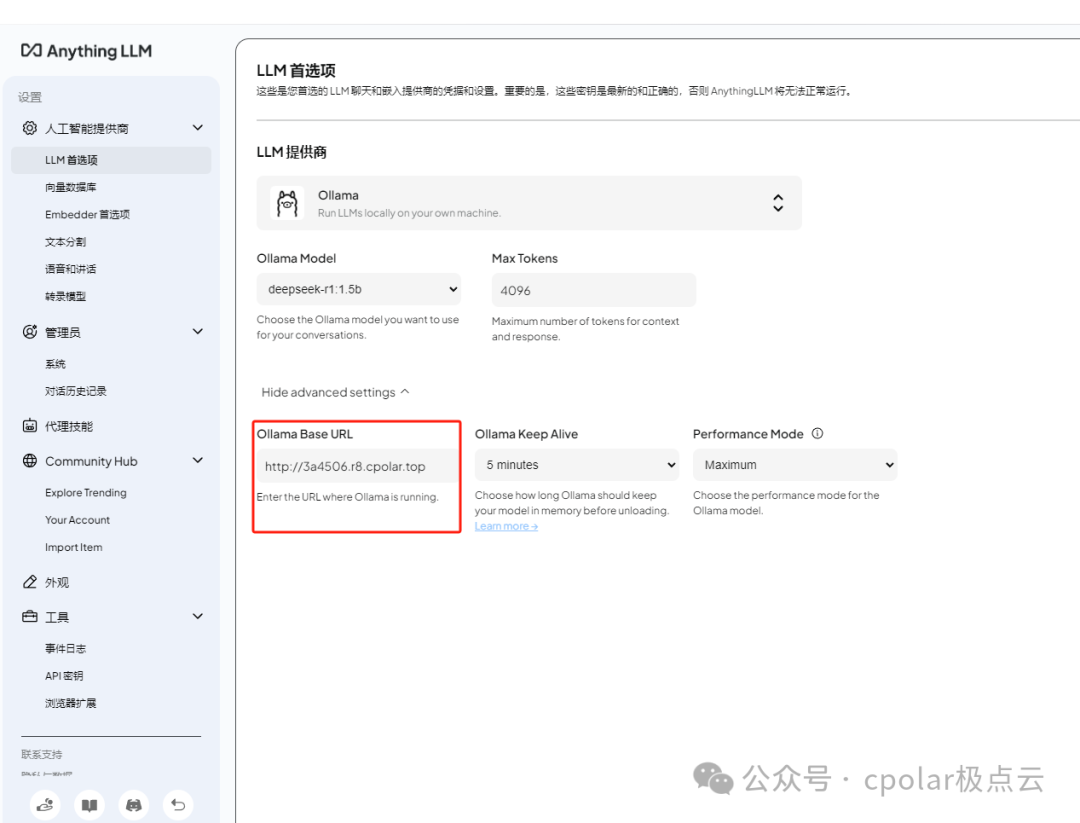Click the back arrow icon button

[x=178, y=804]
